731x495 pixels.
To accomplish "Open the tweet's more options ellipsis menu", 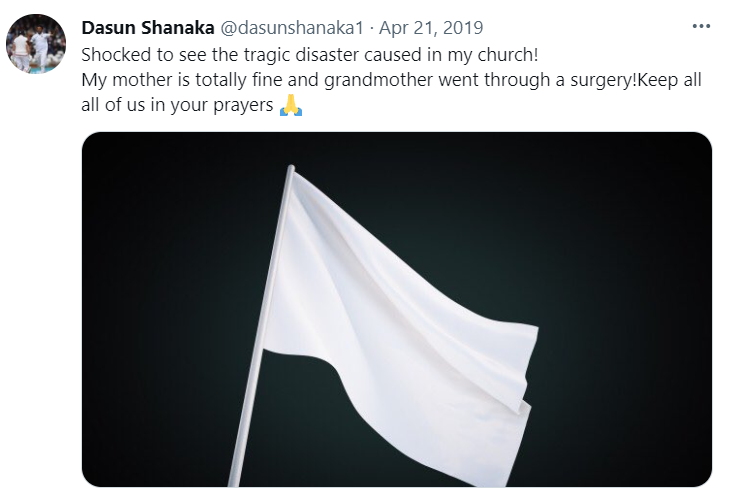I will click(x=701, y=27).
